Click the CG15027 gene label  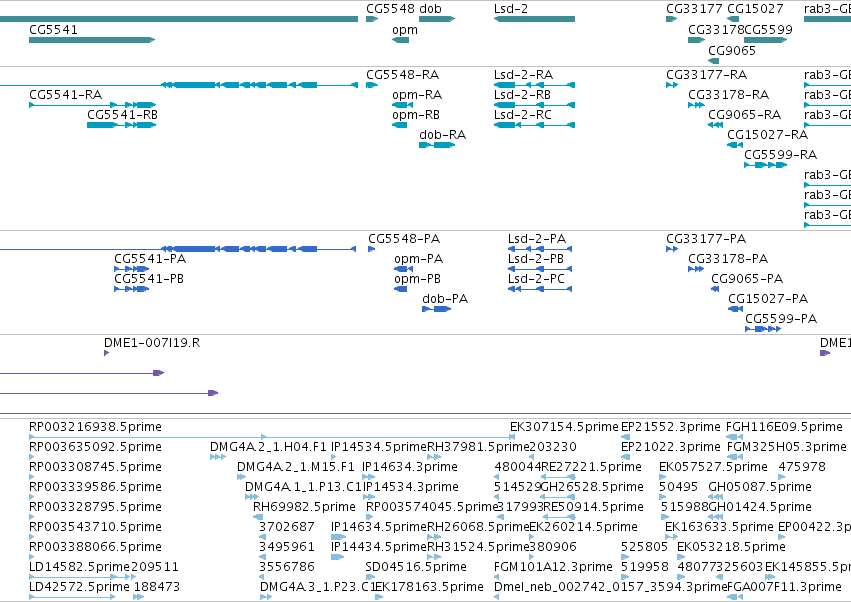click(755, 9)
